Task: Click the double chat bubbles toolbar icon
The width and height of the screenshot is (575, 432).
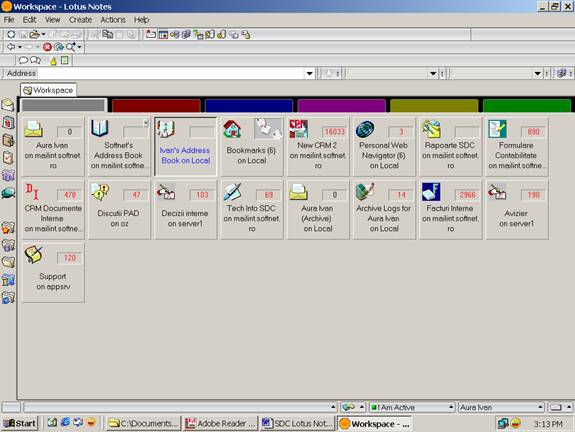Action: [x=35, y=60]
